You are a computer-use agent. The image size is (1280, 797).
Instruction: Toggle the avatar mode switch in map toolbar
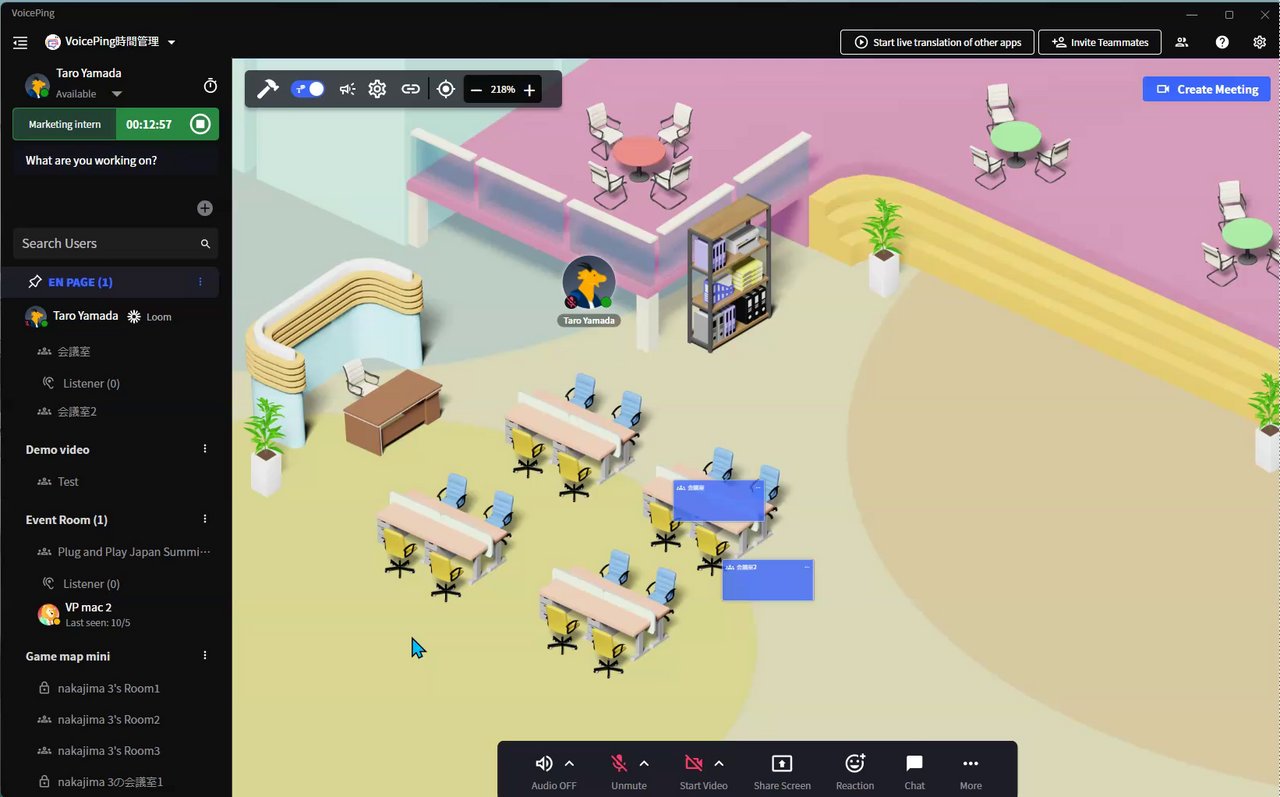click(308, 89)
